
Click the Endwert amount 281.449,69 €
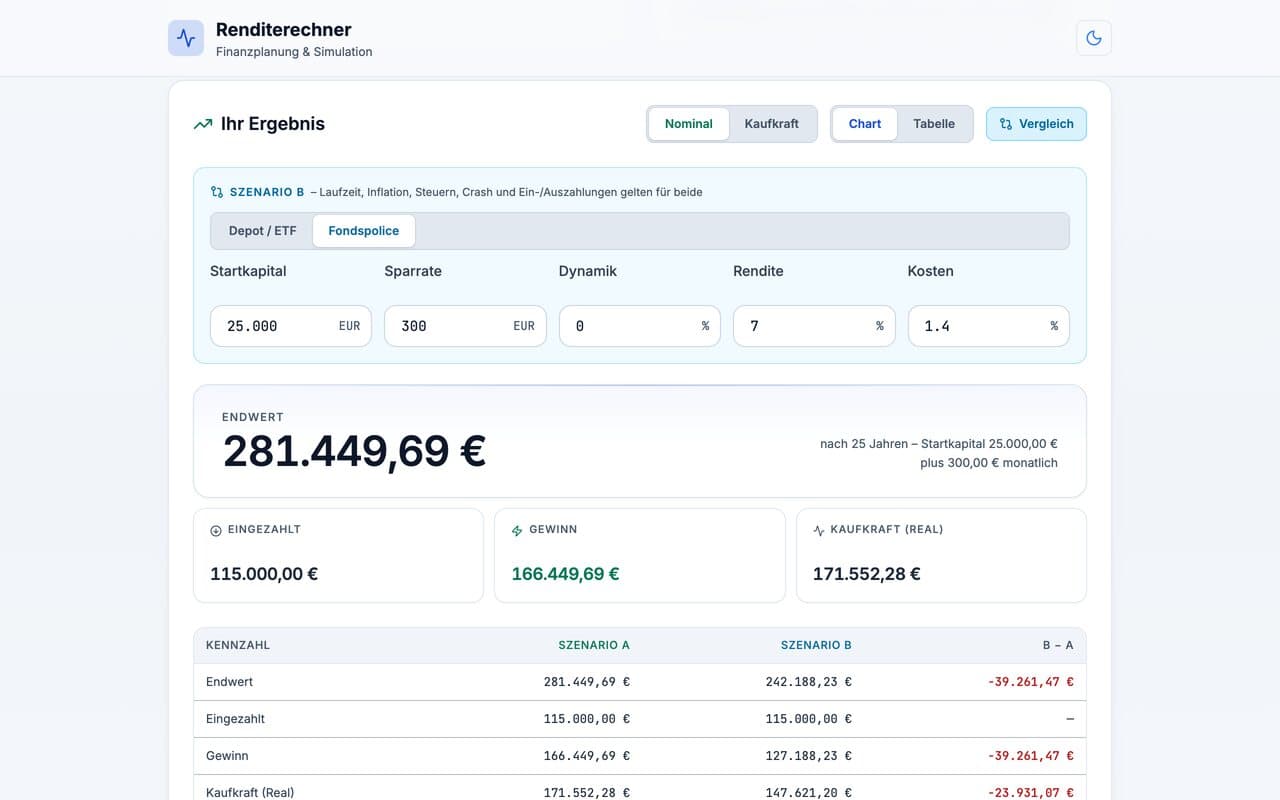(x=354, y=451)
